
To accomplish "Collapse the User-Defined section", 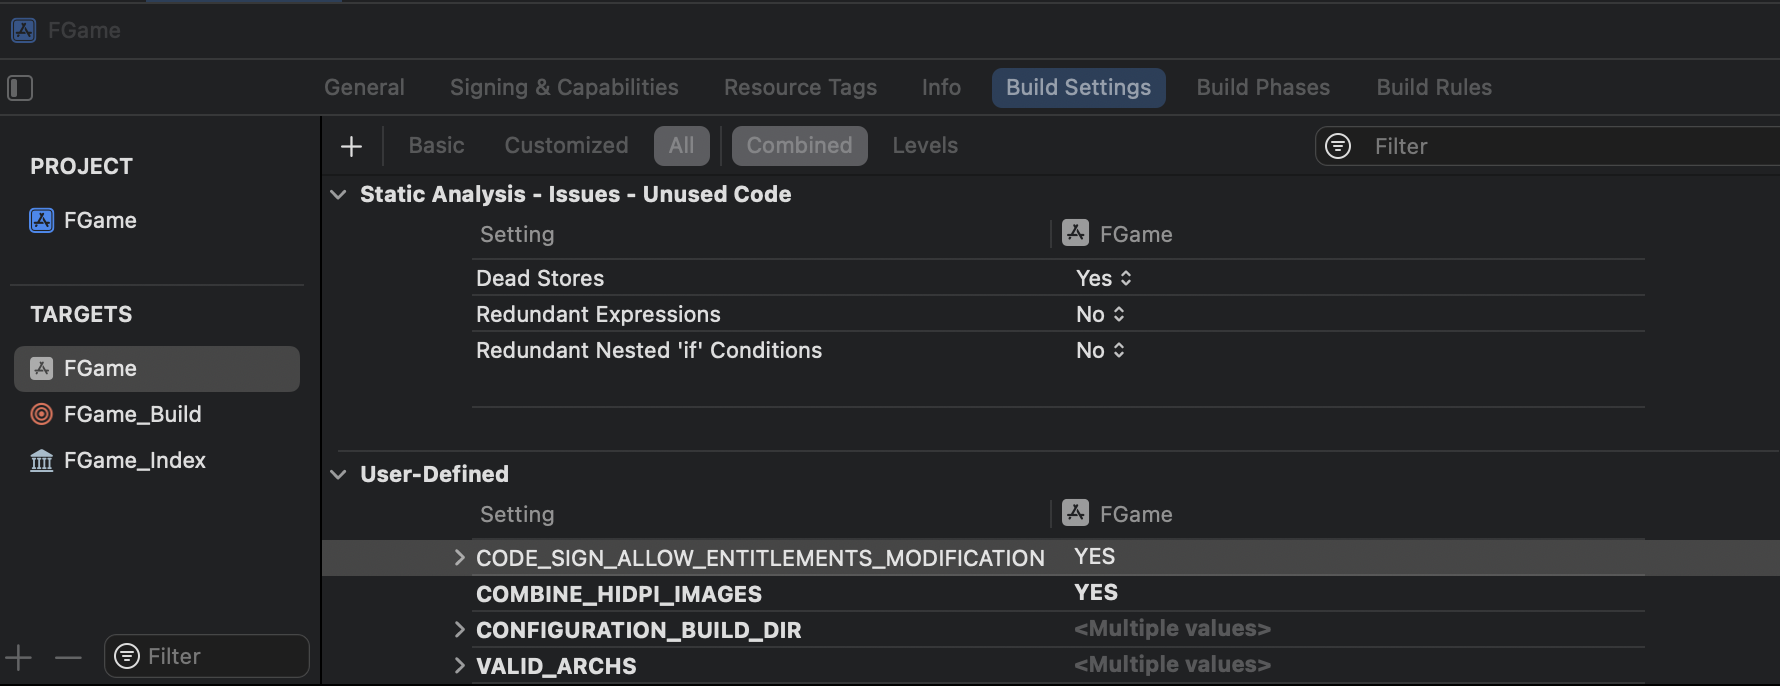I will 339,474.
